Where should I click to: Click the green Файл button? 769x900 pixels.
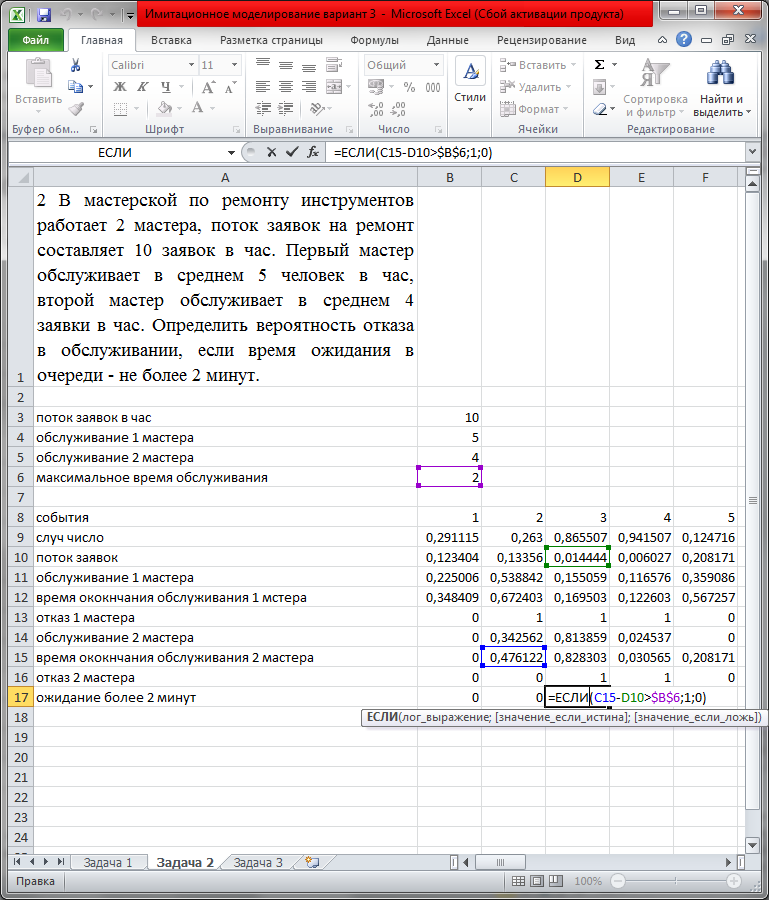[36, 40]
